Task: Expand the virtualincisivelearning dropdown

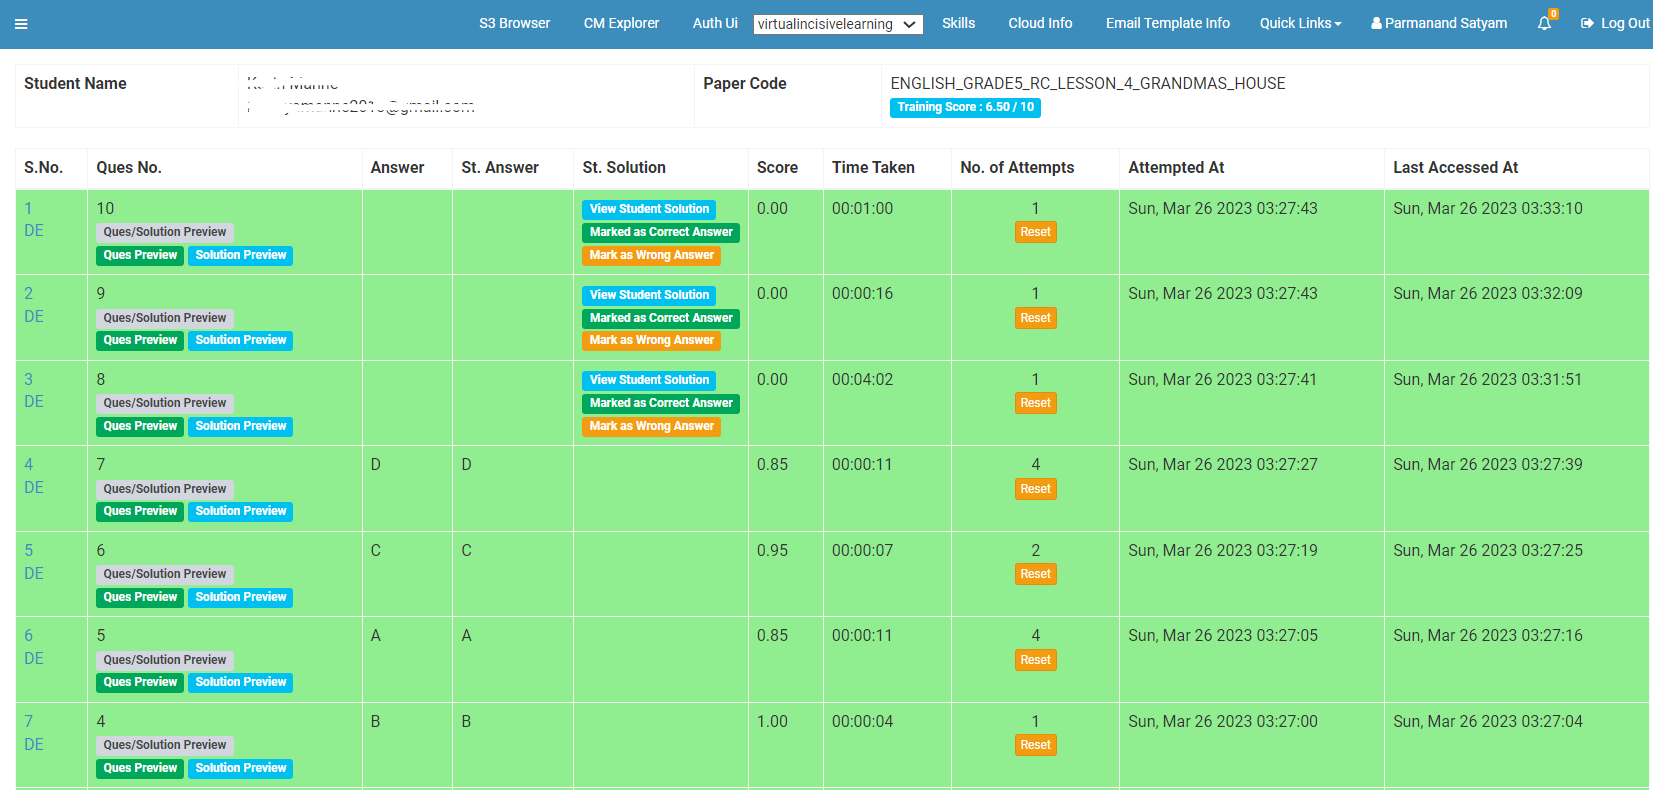Action: point(837,24)
